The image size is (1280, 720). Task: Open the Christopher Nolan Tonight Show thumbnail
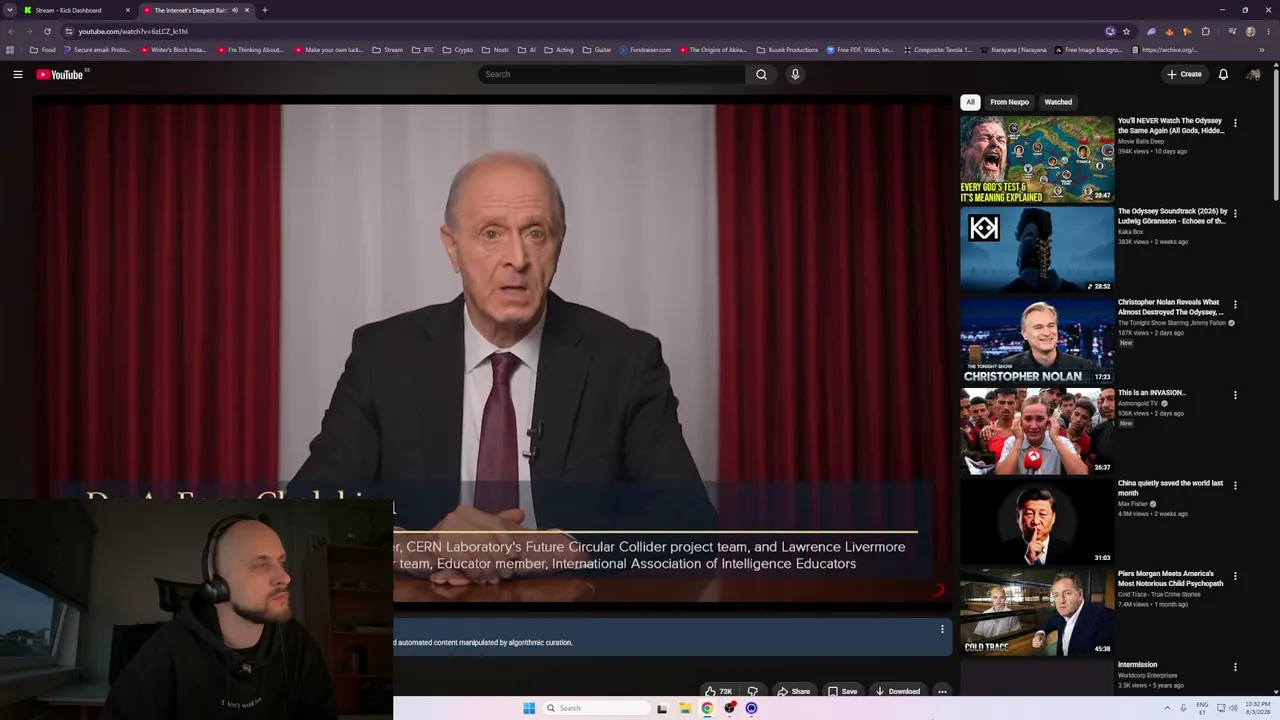[x=1037, y=341]
